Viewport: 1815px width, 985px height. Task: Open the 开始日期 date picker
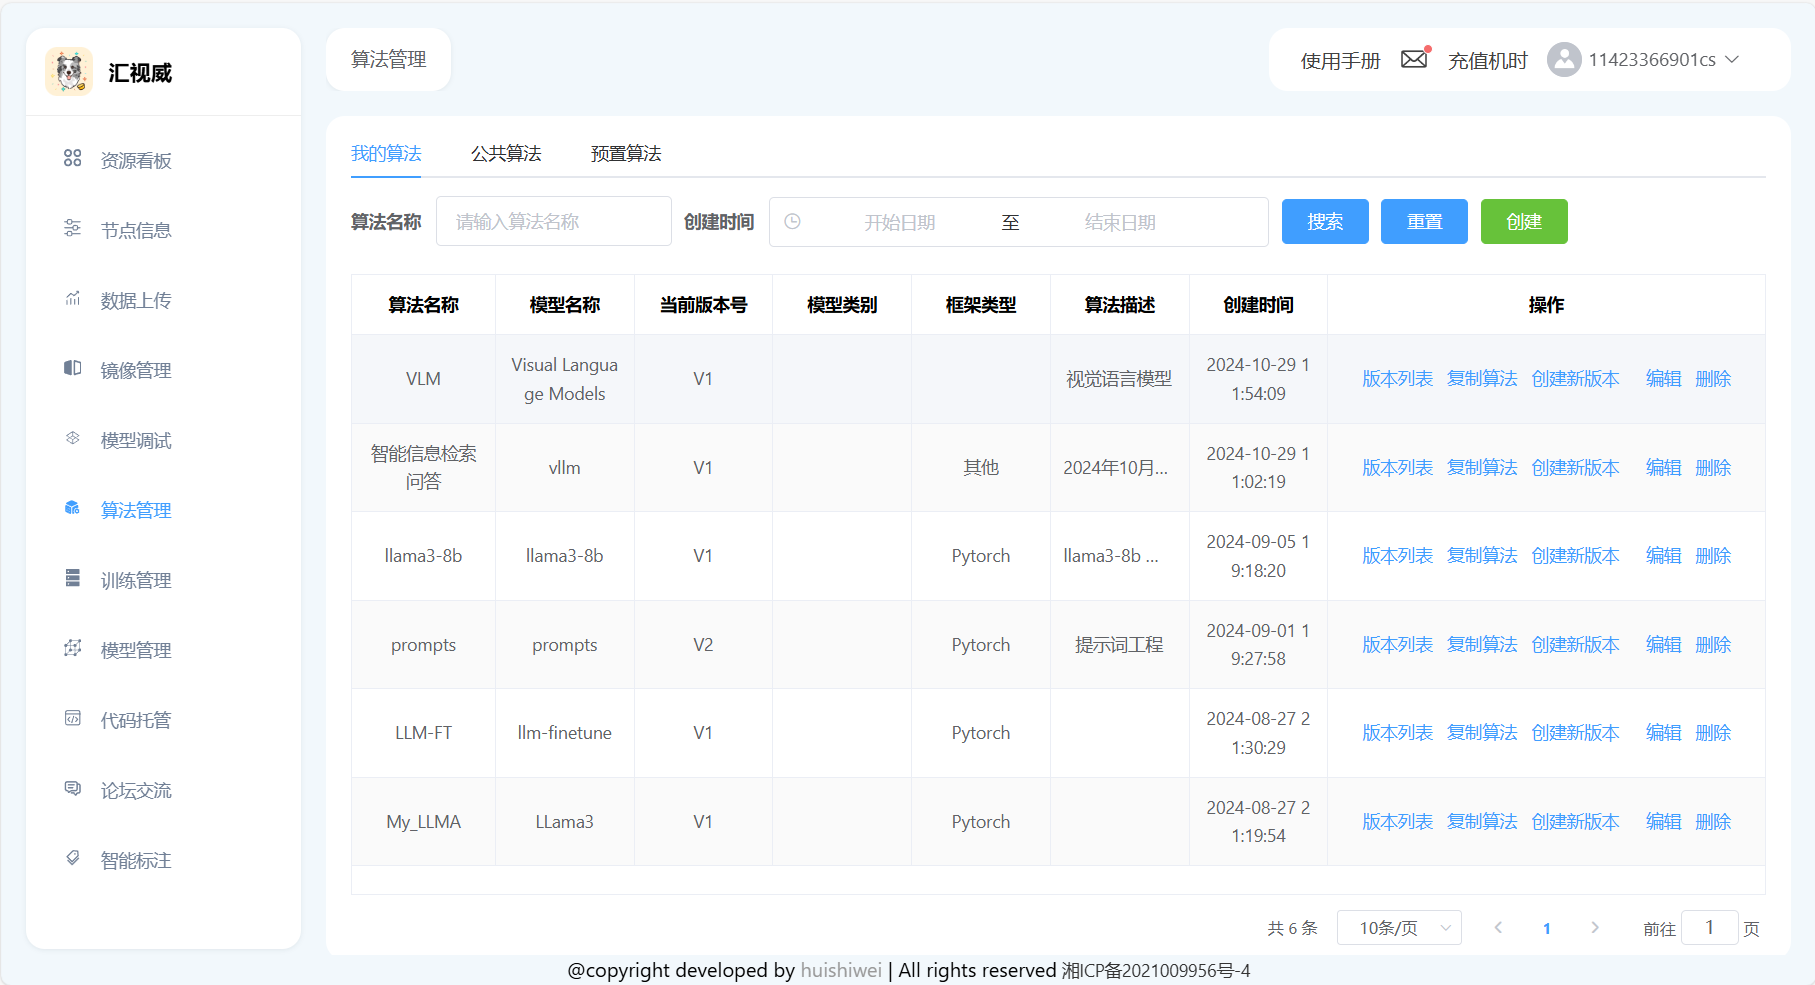(899, 222)
